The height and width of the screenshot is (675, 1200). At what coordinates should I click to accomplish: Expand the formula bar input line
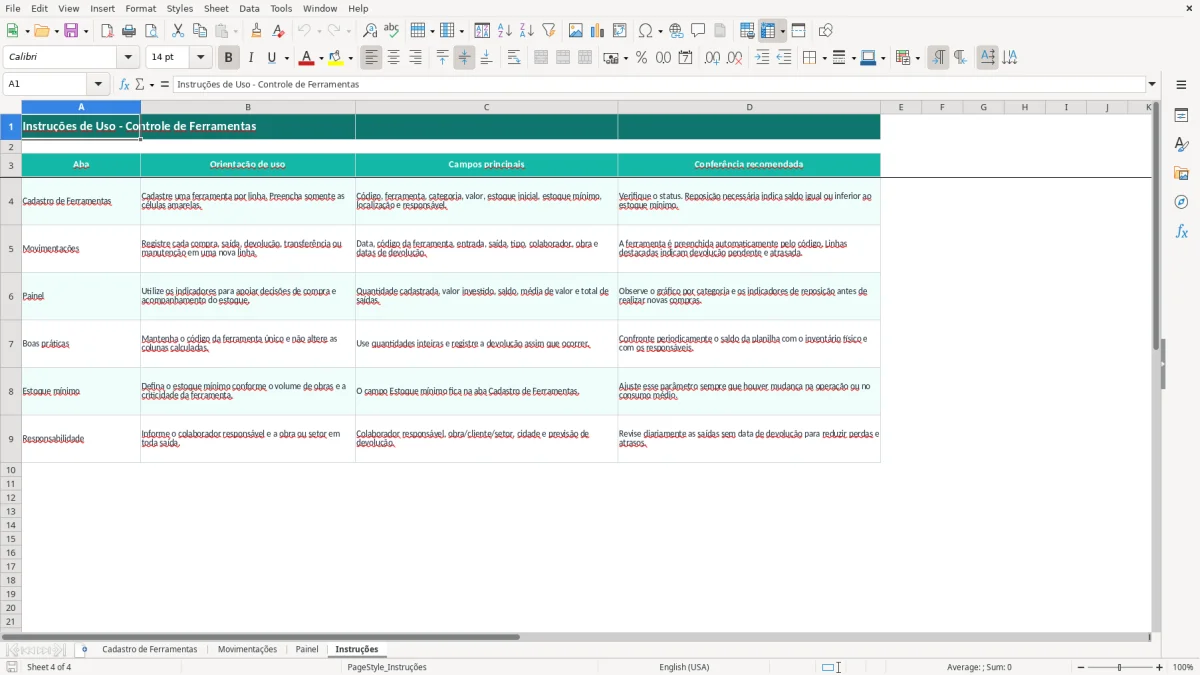1153,84
